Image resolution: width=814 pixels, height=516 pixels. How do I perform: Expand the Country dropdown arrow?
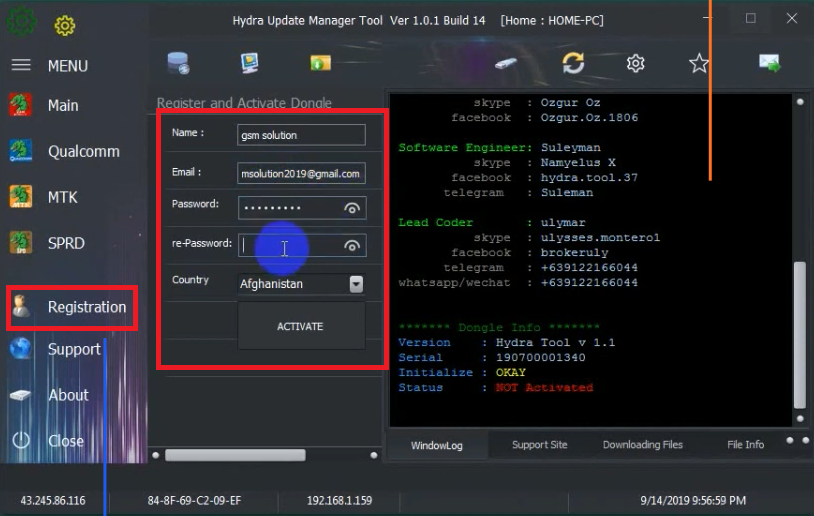point(356,284)
